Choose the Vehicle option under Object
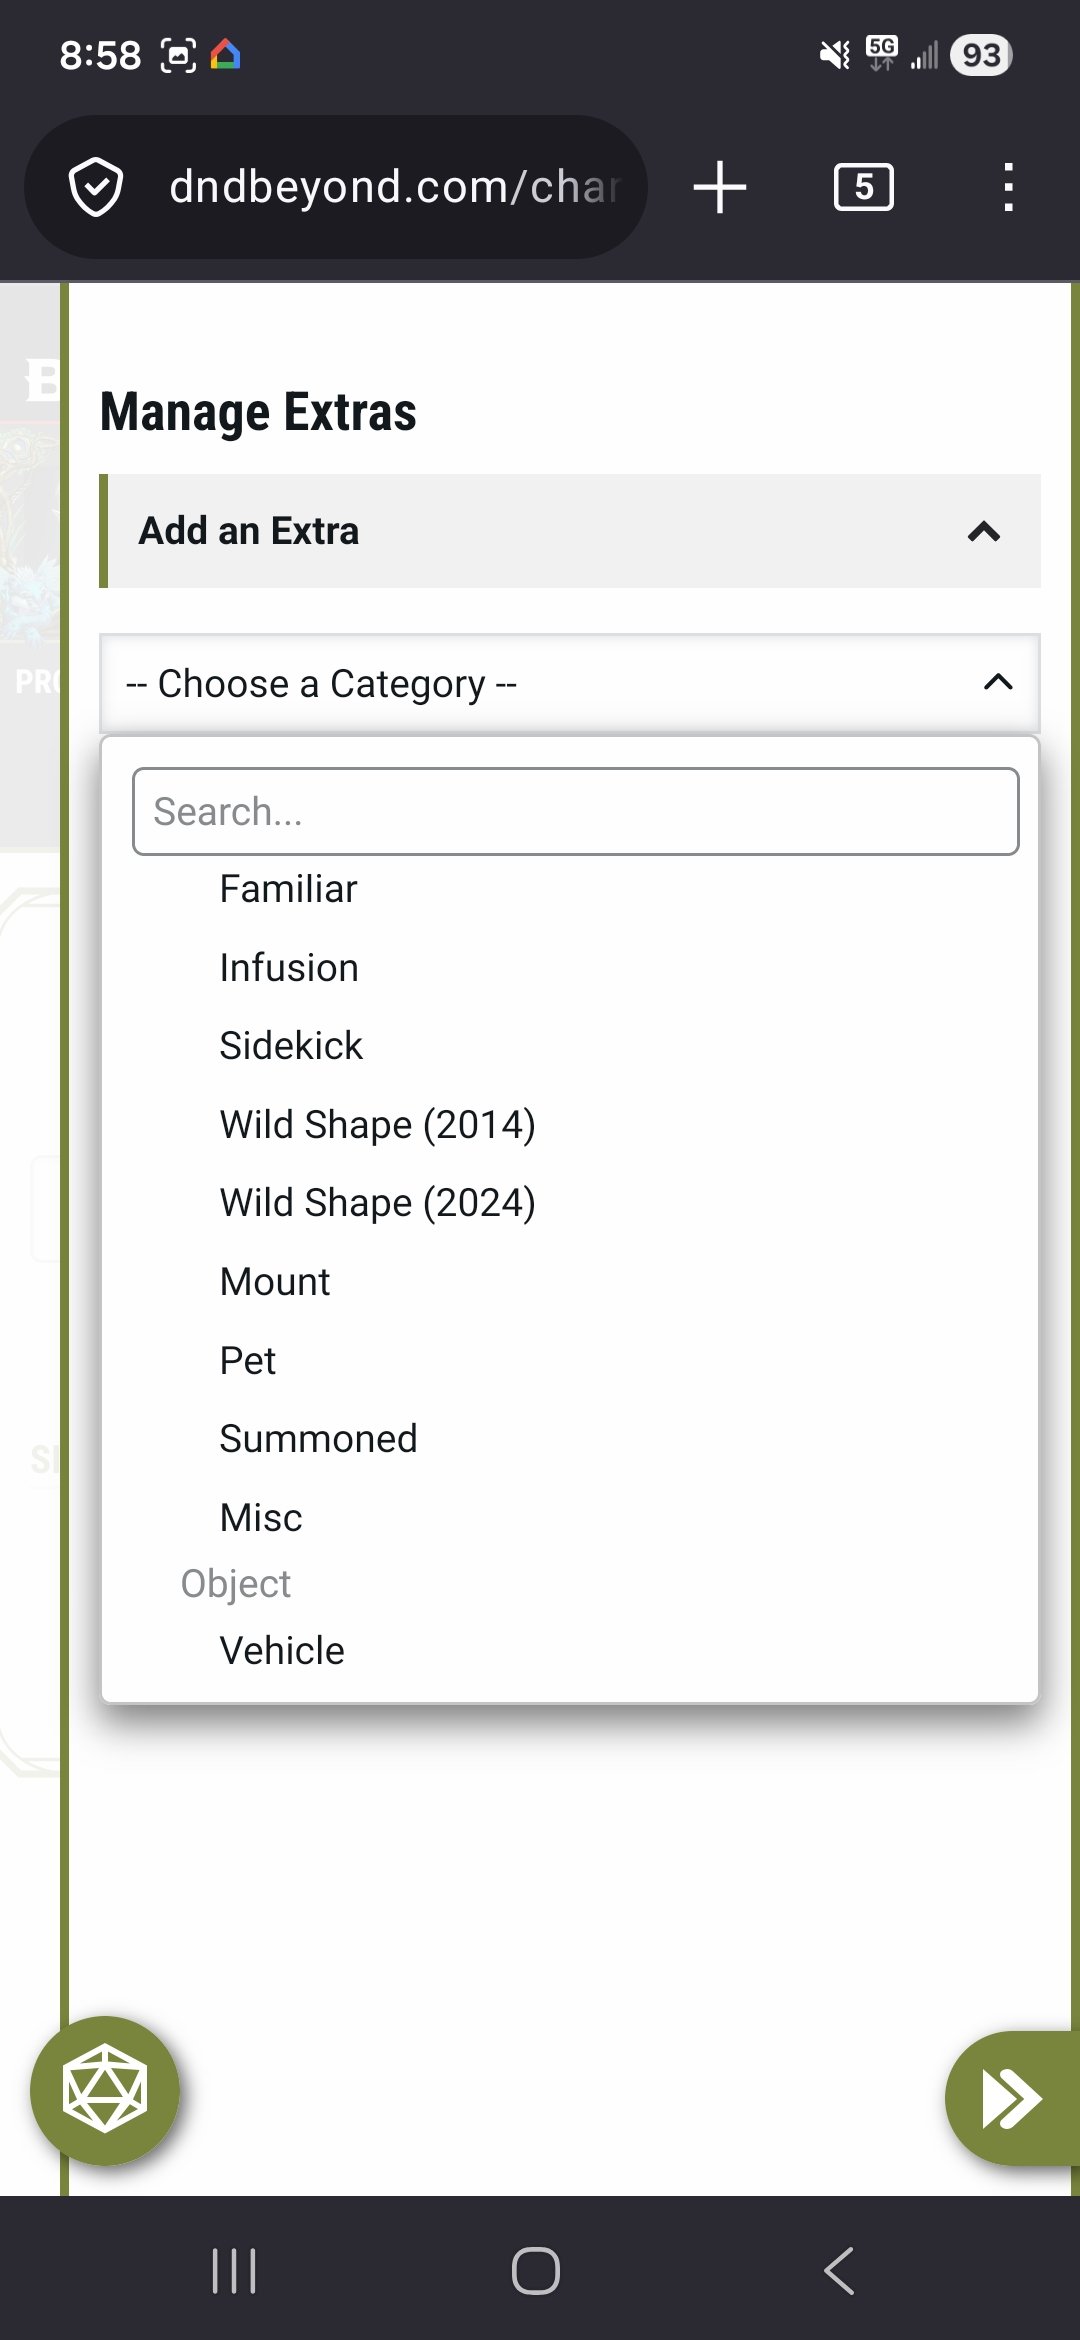This screenshot has height=2340, width=1080. point(281,1650)
